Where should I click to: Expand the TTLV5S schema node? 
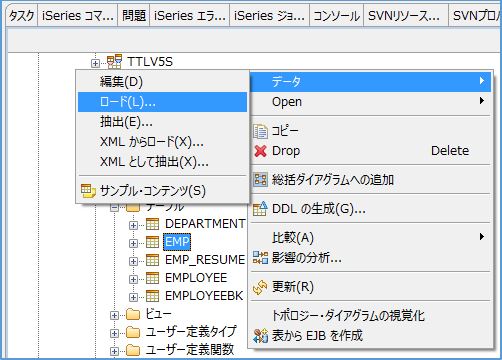click(95, 63)
